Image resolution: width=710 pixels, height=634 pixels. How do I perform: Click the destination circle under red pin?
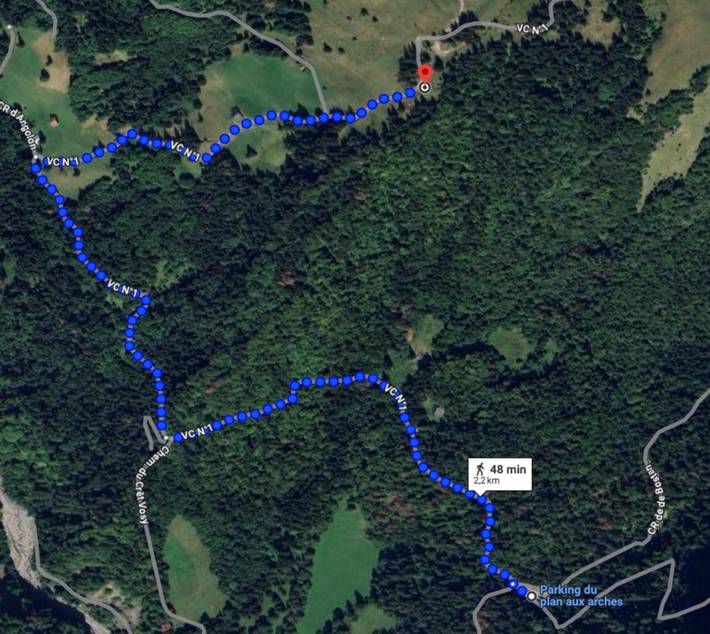pyautogui.click(x=424, y=87)
